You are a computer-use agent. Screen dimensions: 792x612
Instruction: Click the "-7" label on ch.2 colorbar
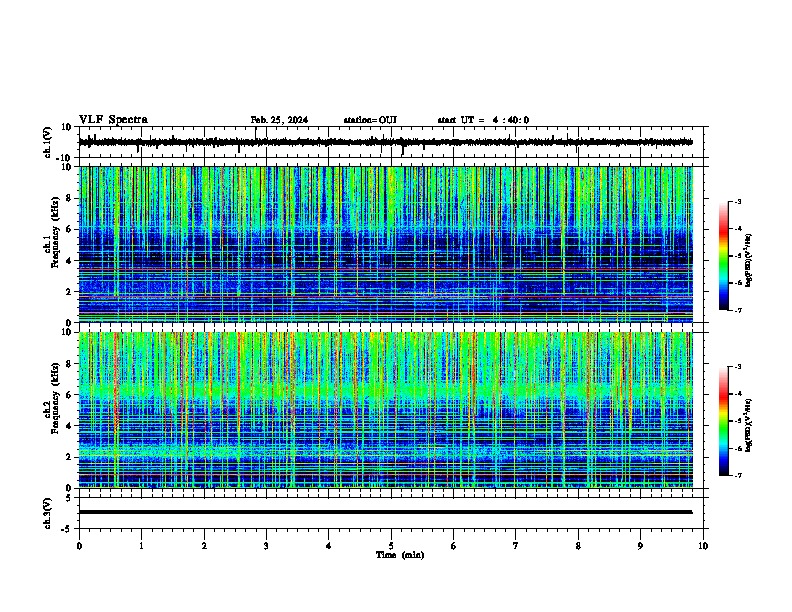tap(738, 475)
